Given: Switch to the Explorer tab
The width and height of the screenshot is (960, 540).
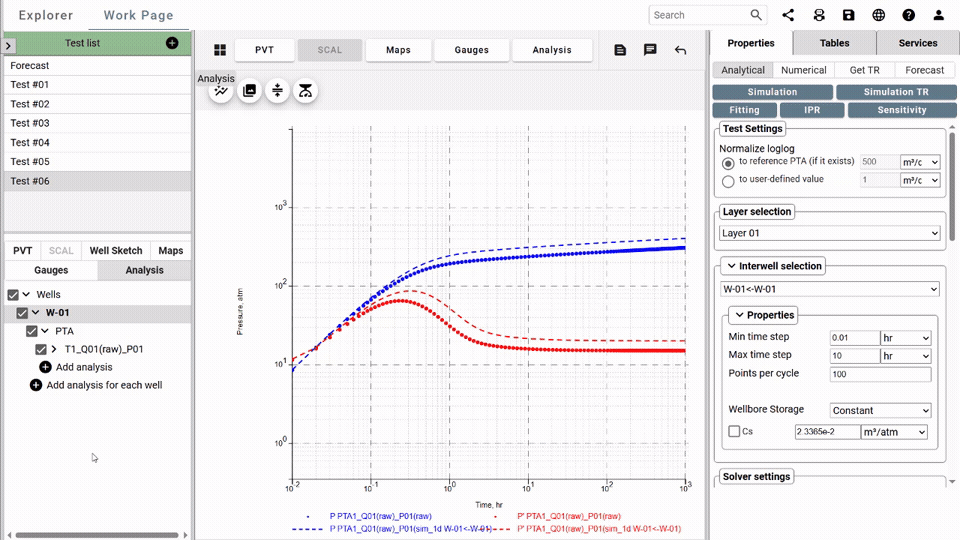Looking at the screenshot, I should coord(46,15).
